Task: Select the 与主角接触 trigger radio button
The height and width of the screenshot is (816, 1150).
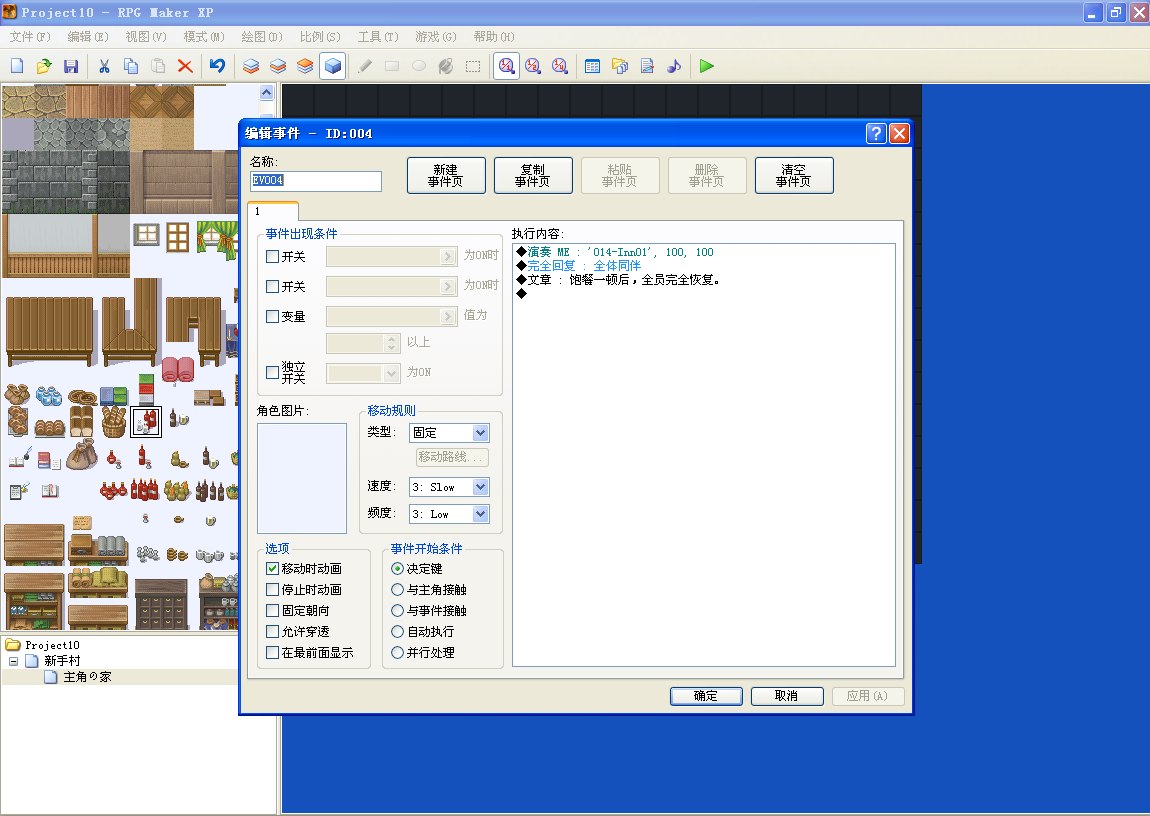Action: tap(398, 589)
